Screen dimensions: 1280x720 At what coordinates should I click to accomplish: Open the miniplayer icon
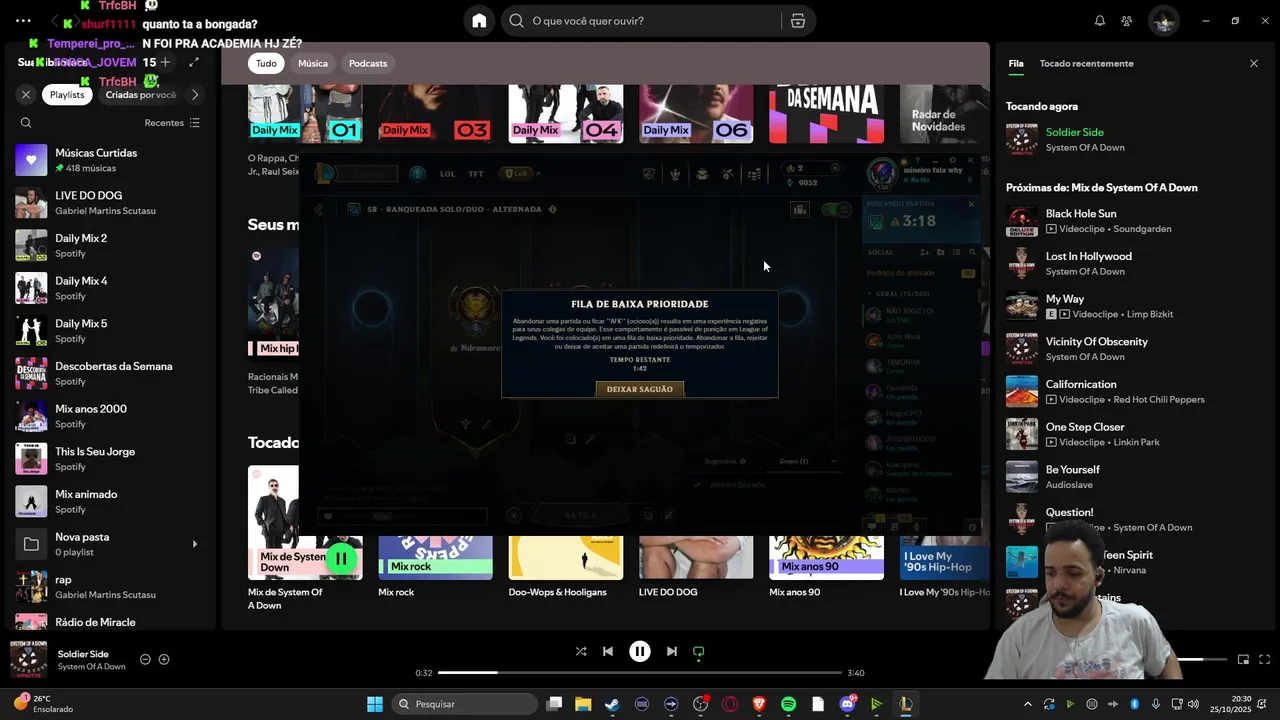pos(1244,660)
